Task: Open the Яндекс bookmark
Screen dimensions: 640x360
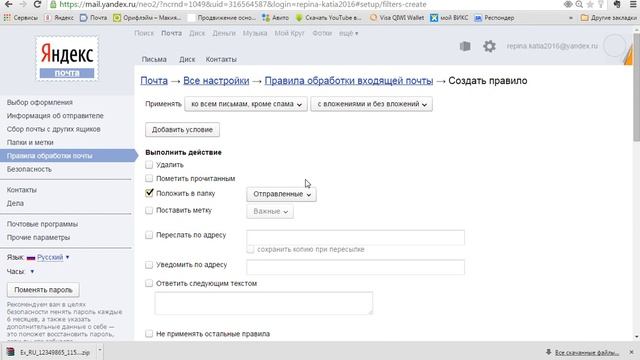Action: tap(59, 18)
